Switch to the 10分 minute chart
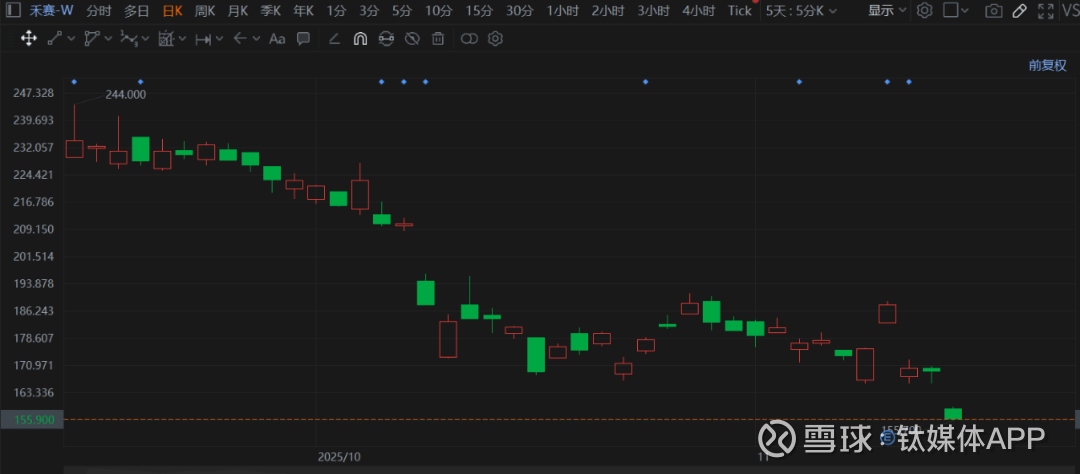The height and width of the screenshot is (474, 1080). [x=439, y=10]
